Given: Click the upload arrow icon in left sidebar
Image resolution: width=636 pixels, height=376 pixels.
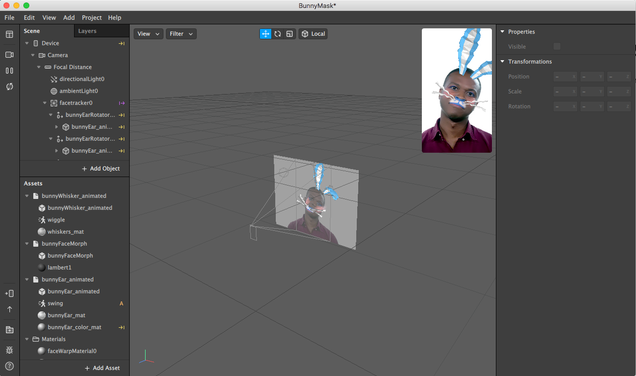Looking at the screenshot, I should click(9, 309).
